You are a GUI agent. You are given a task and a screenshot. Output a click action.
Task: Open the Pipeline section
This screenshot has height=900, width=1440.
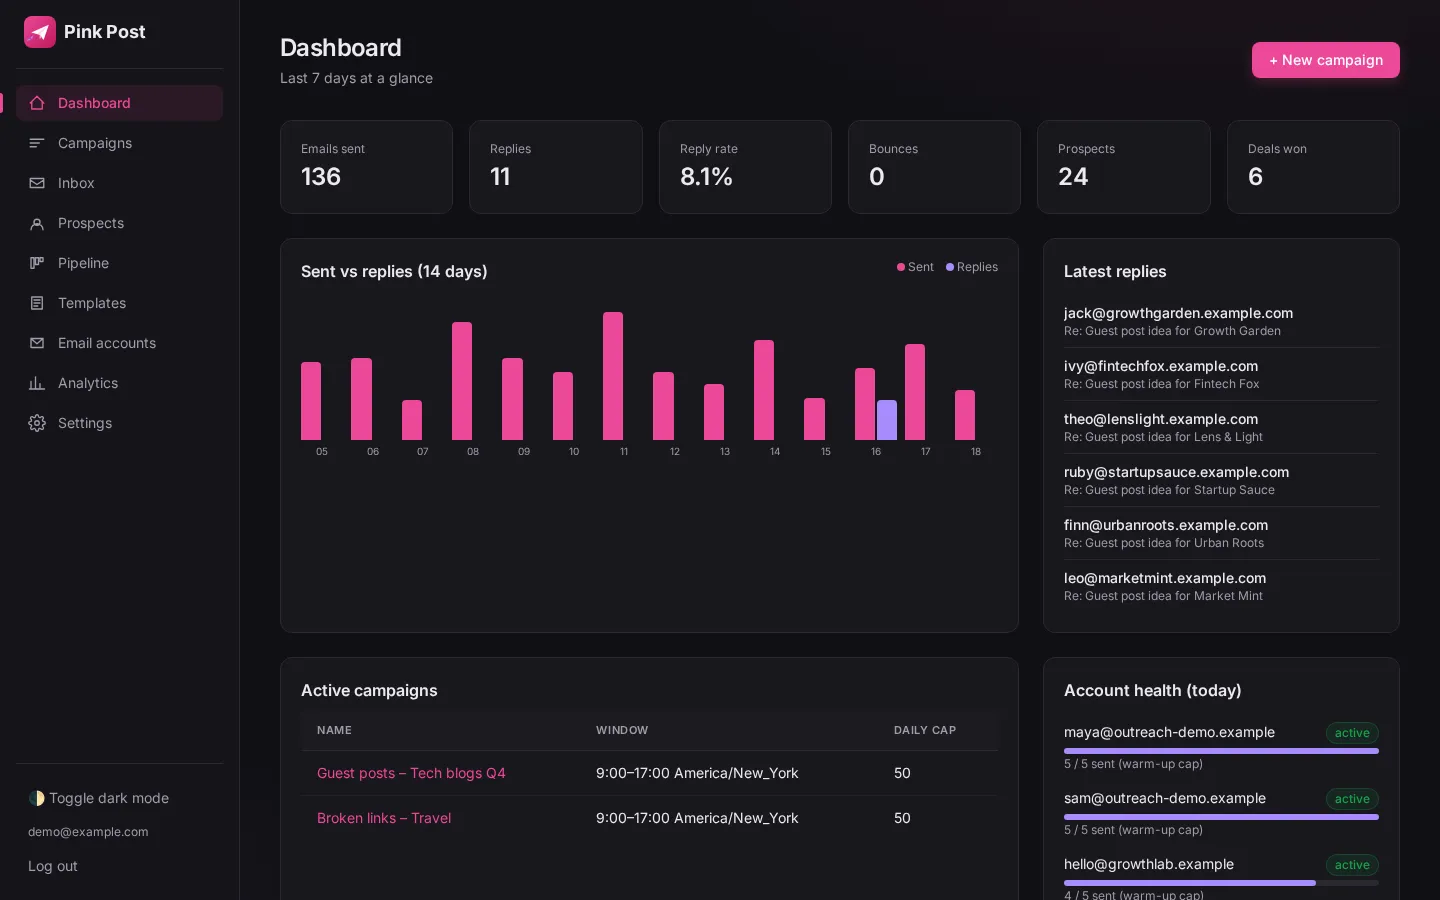(119, 263)
